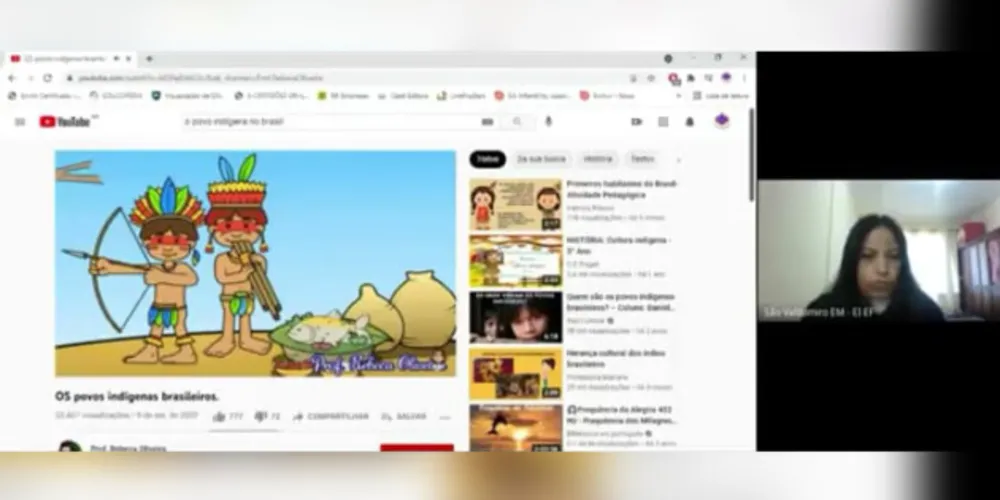Screen dimensions: 1000x500
Task: Open the red extension icon with badge
Action: [x=673, y=78]
